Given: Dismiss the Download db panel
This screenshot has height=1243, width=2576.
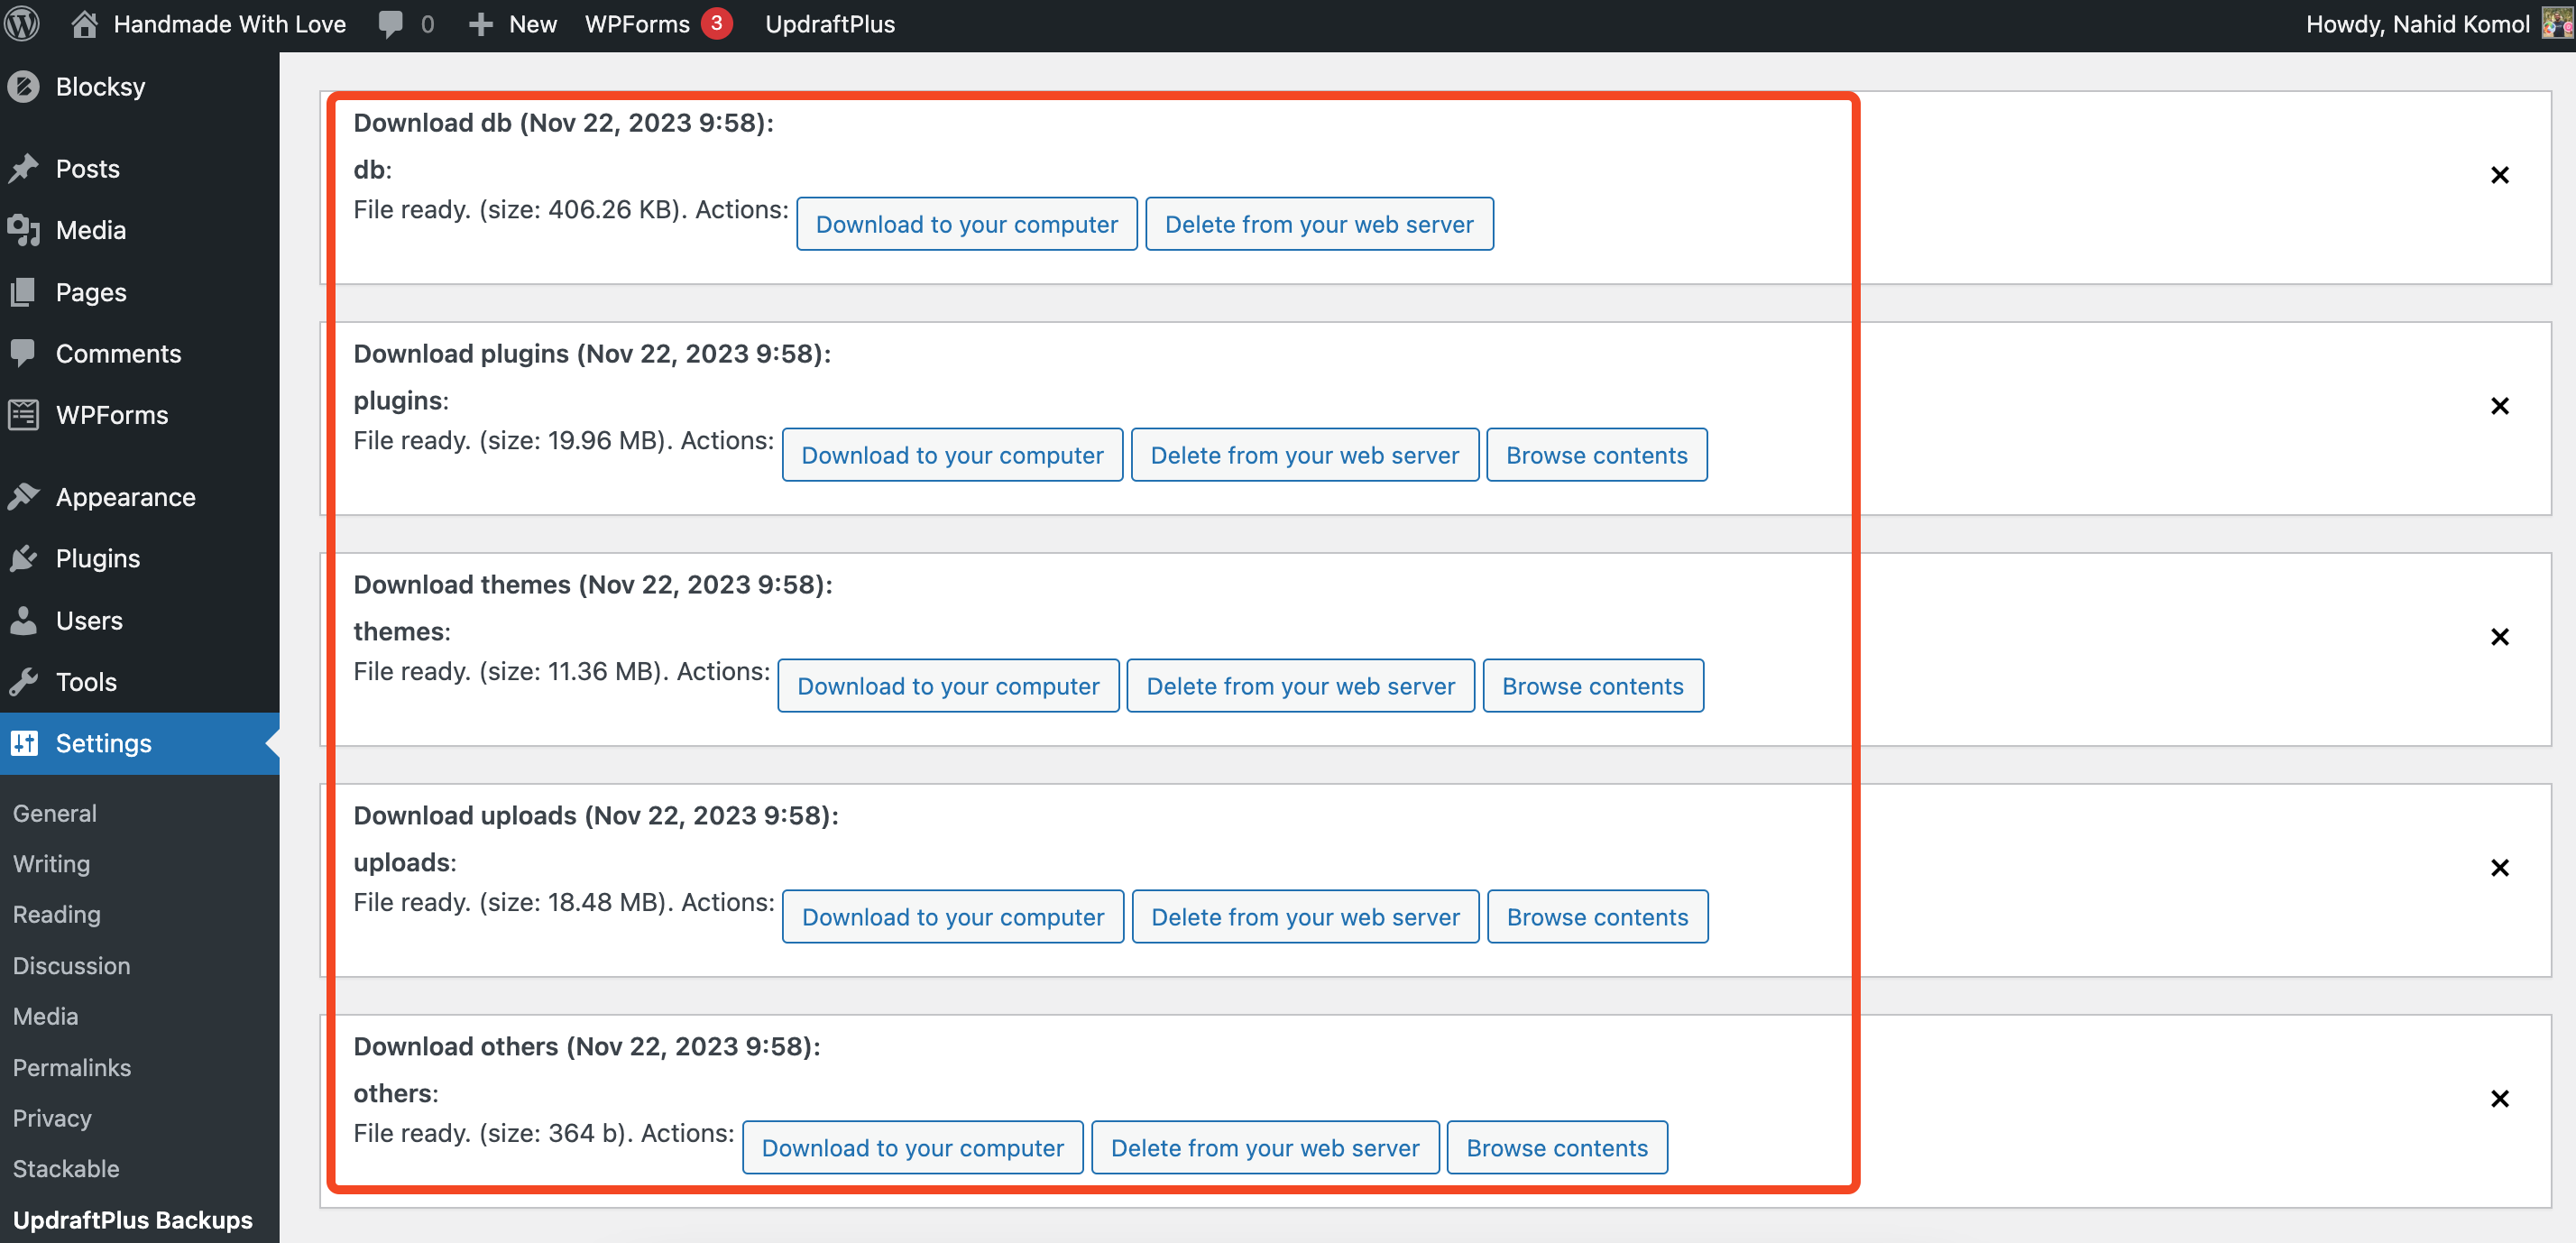Looking at the screenshot, I should [2499, 175].
